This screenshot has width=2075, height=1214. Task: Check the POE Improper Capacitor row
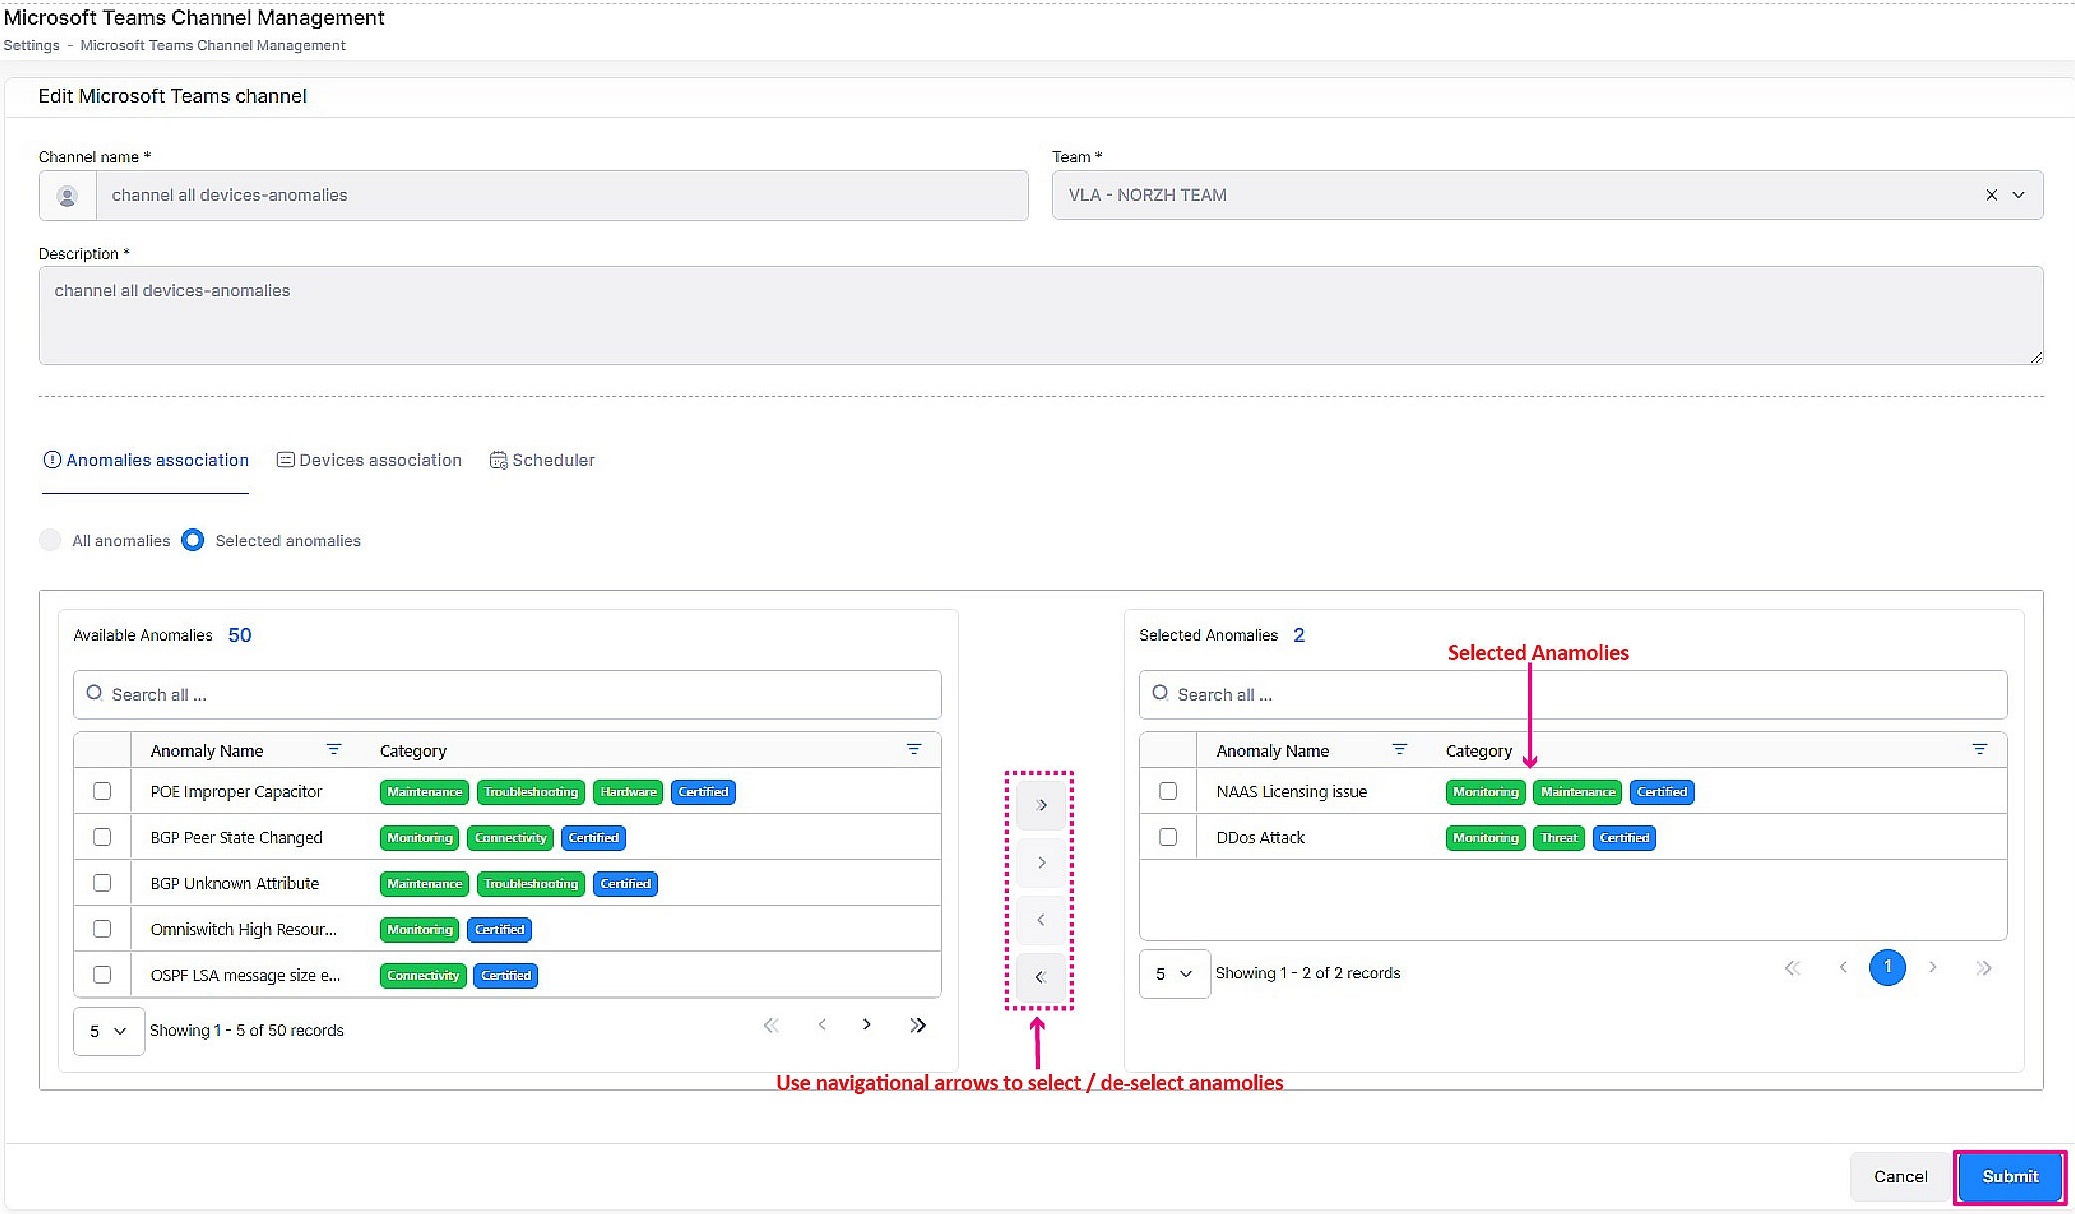coord(102,791)
